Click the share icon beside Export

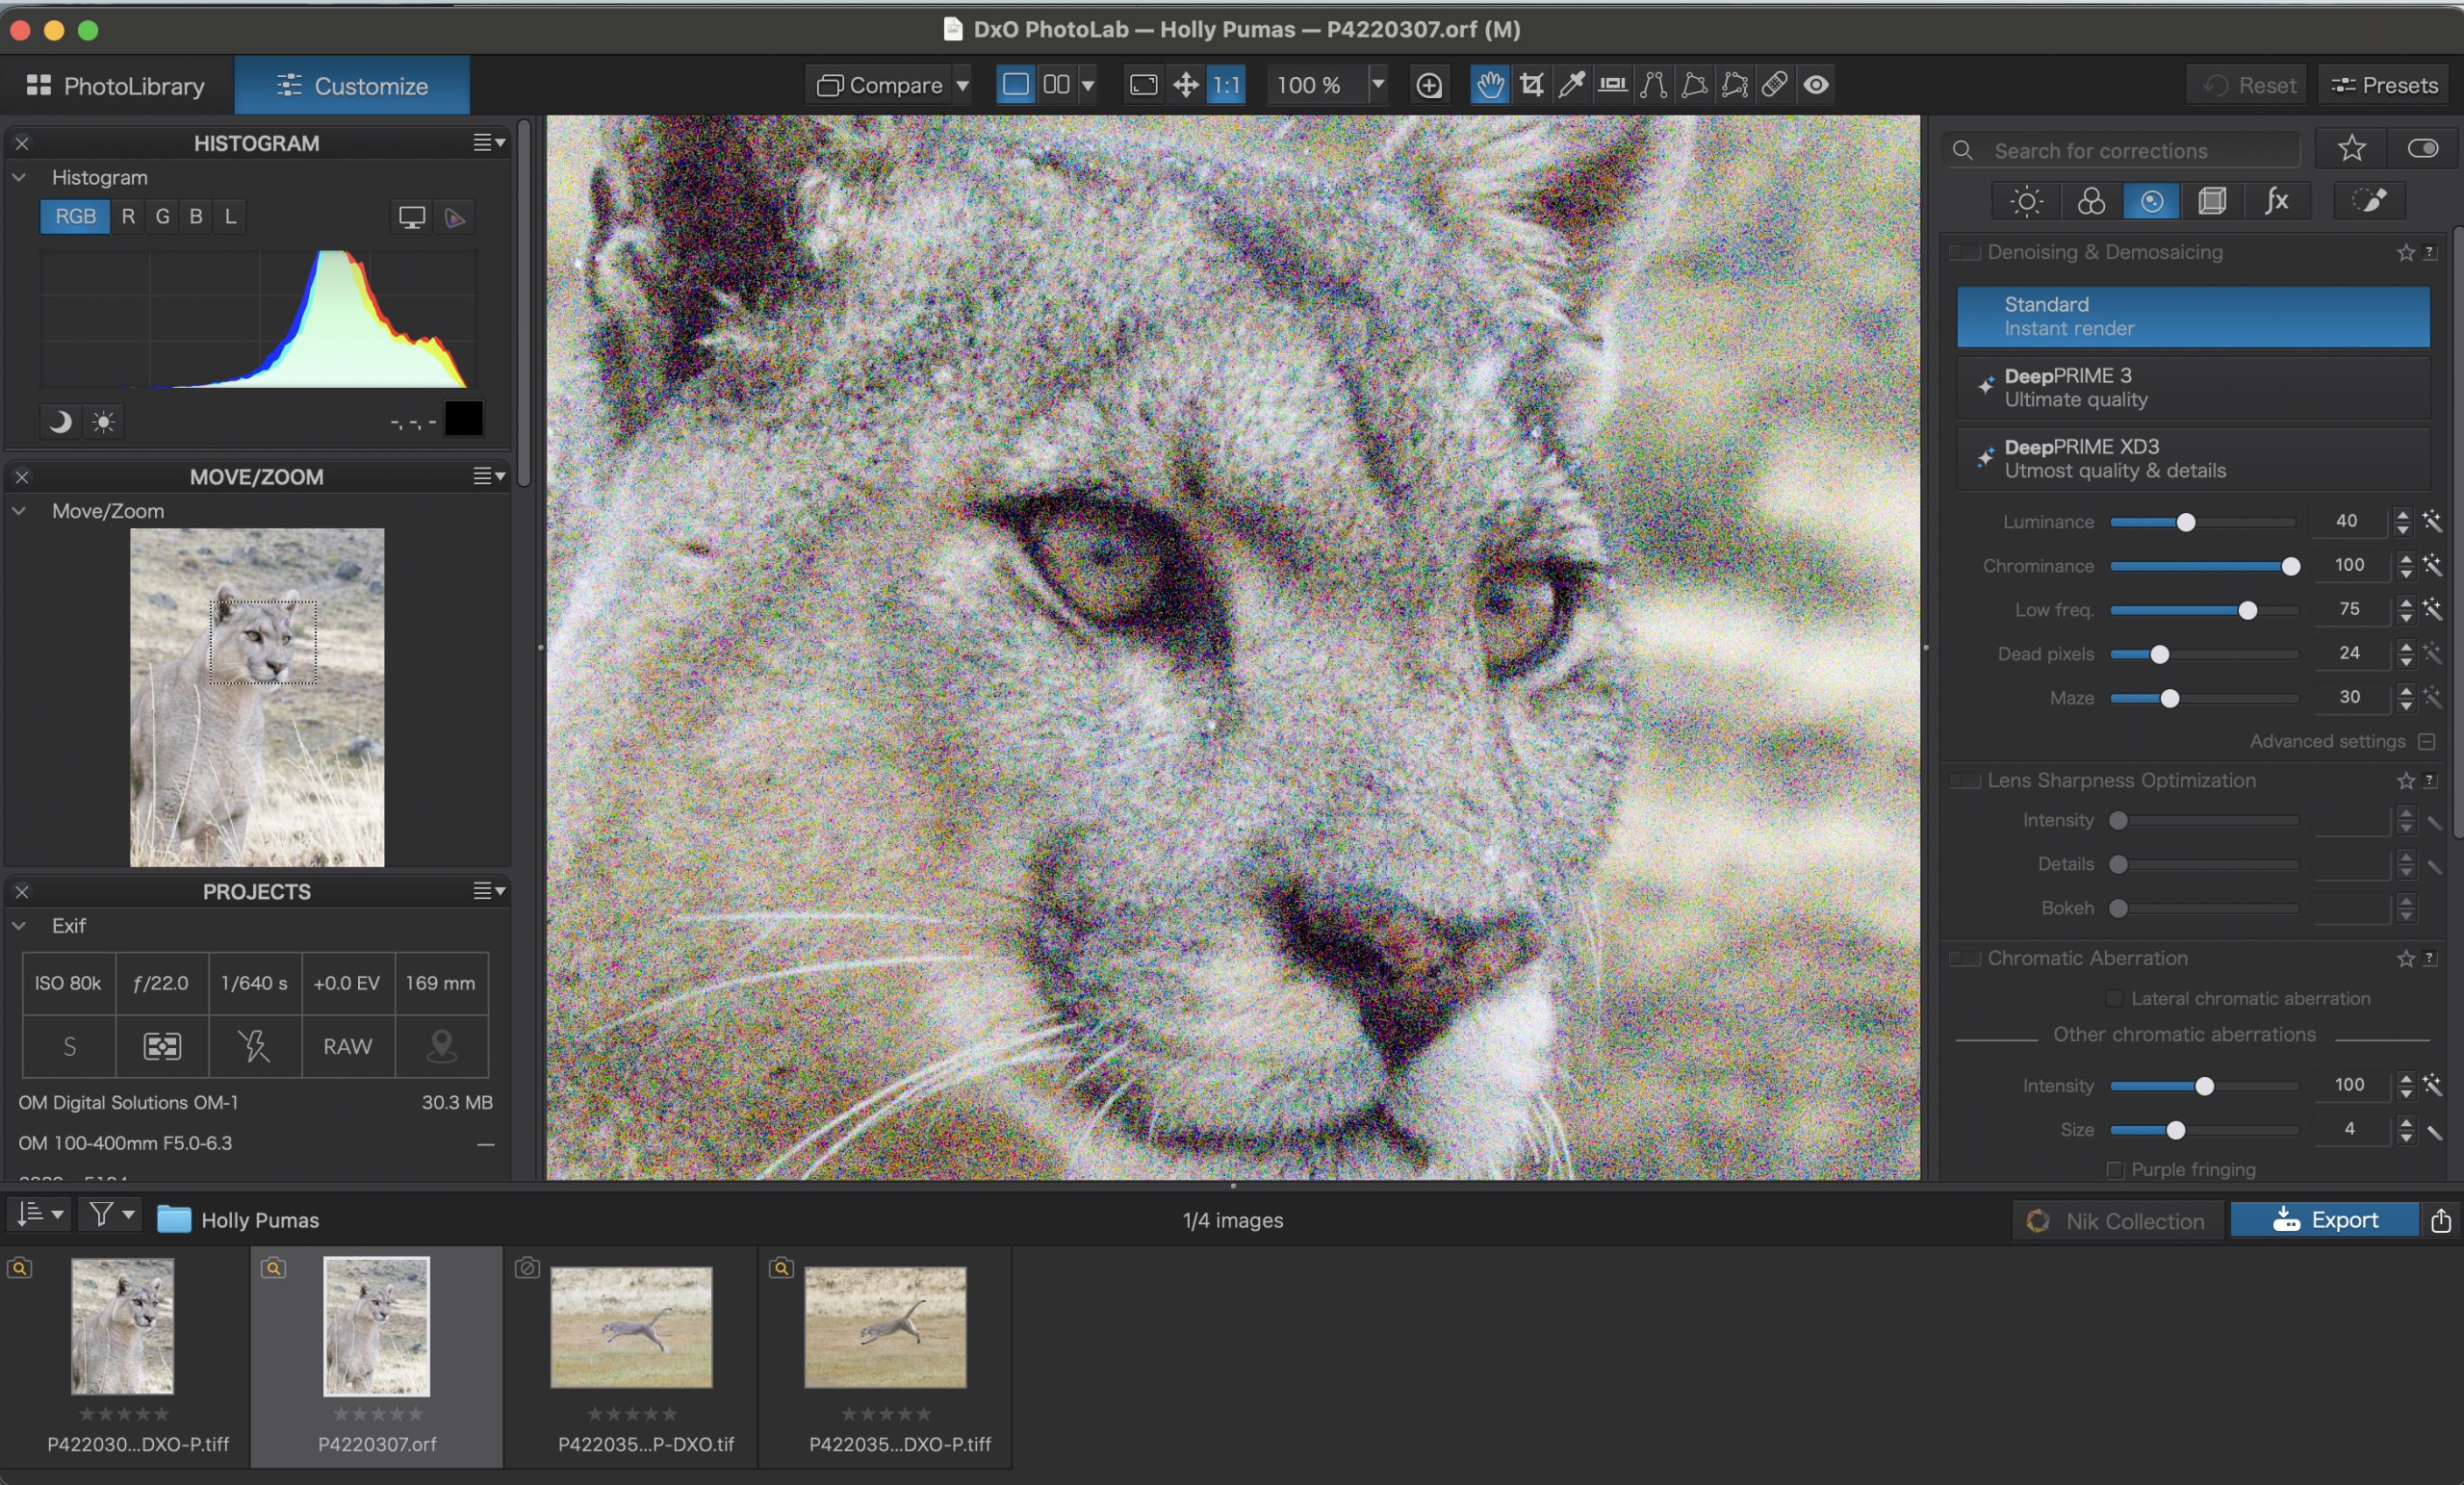pos(2441,1220)
